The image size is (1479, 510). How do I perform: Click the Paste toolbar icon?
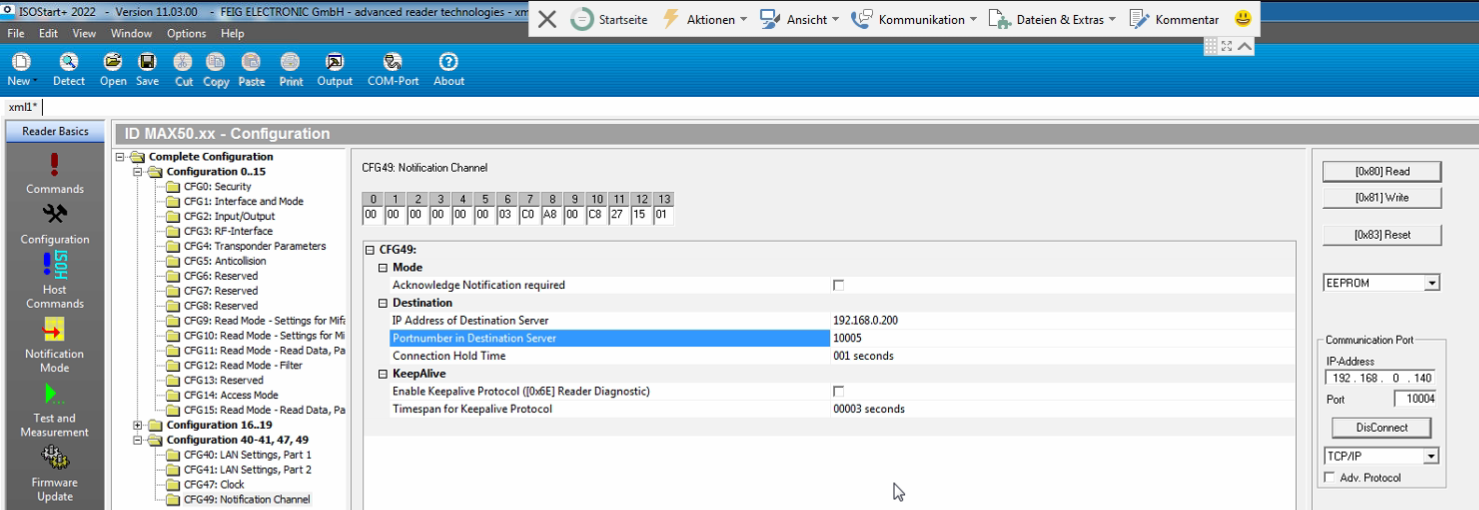point(251,63)
